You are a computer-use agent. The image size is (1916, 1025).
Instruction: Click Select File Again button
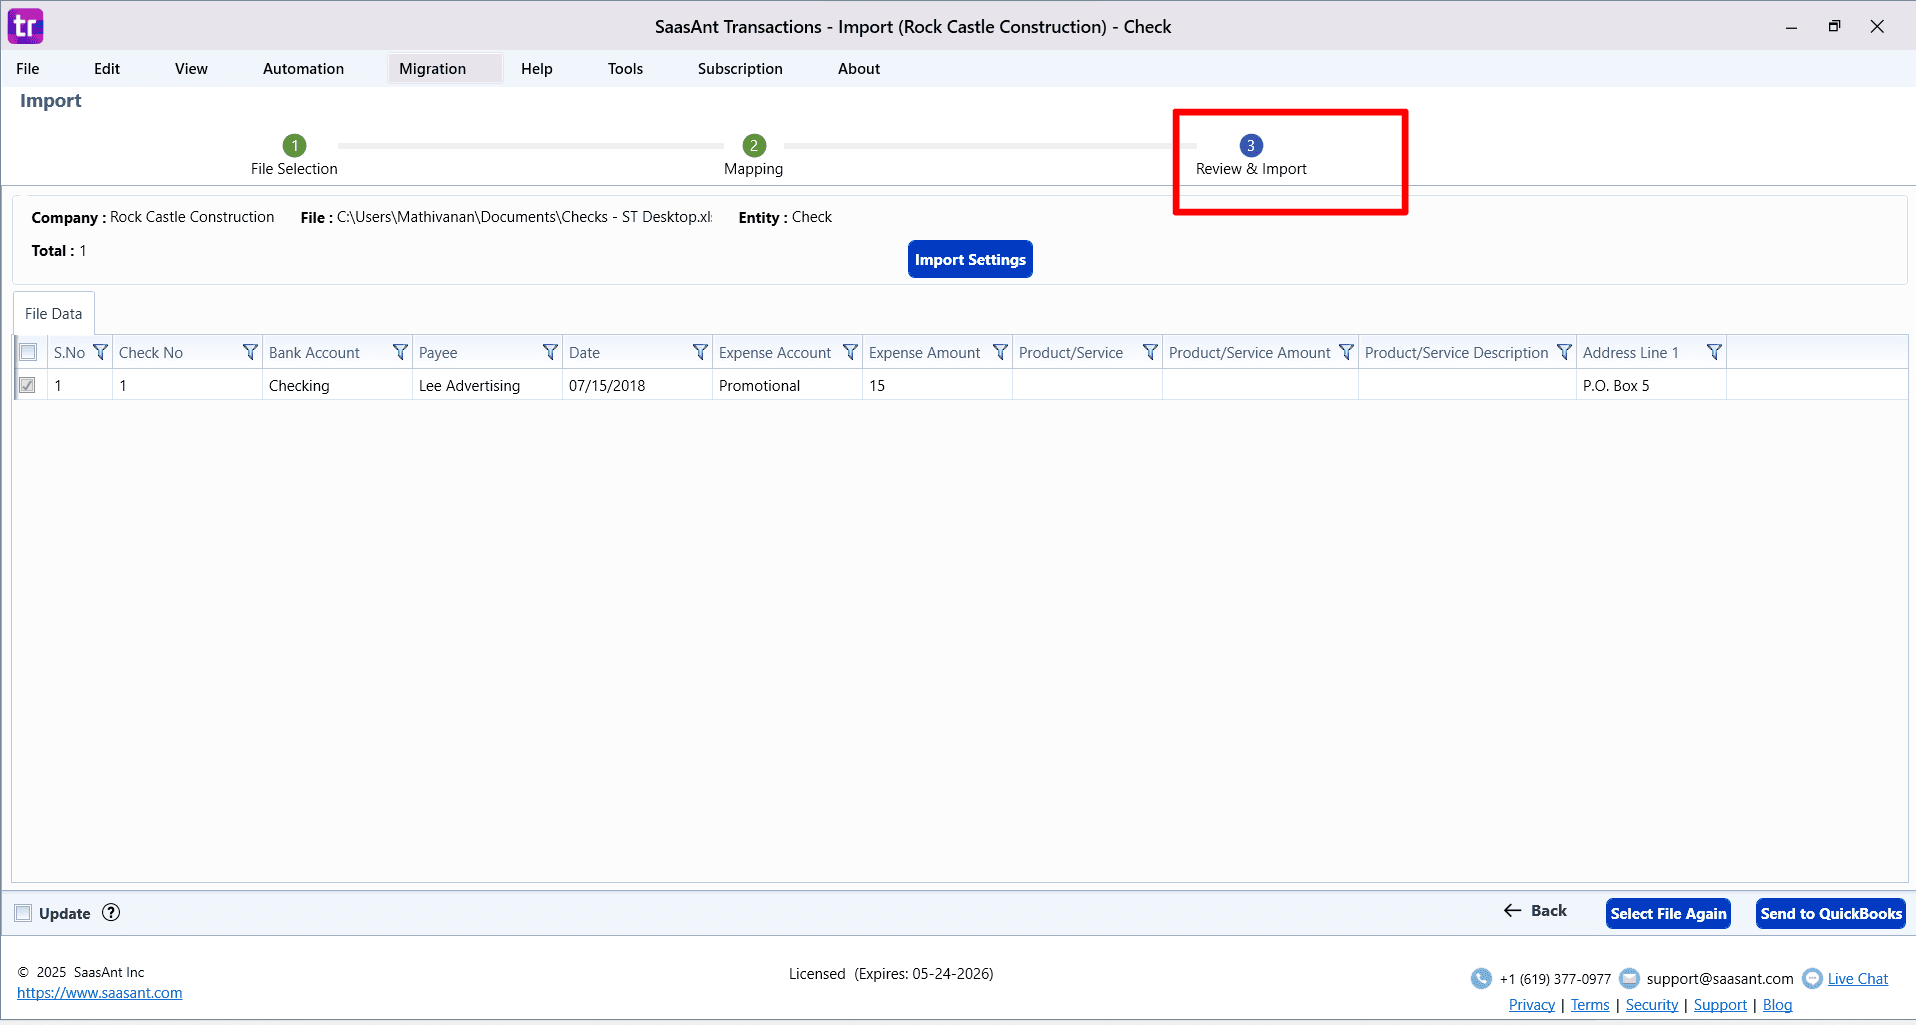[1668, 913]
